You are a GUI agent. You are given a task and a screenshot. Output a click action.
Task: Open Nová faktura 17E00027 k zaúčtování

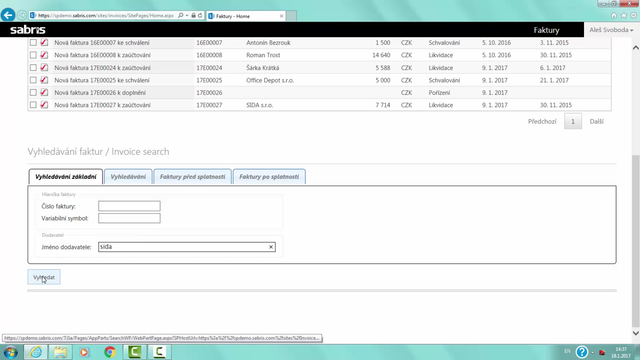pos(102,105)
